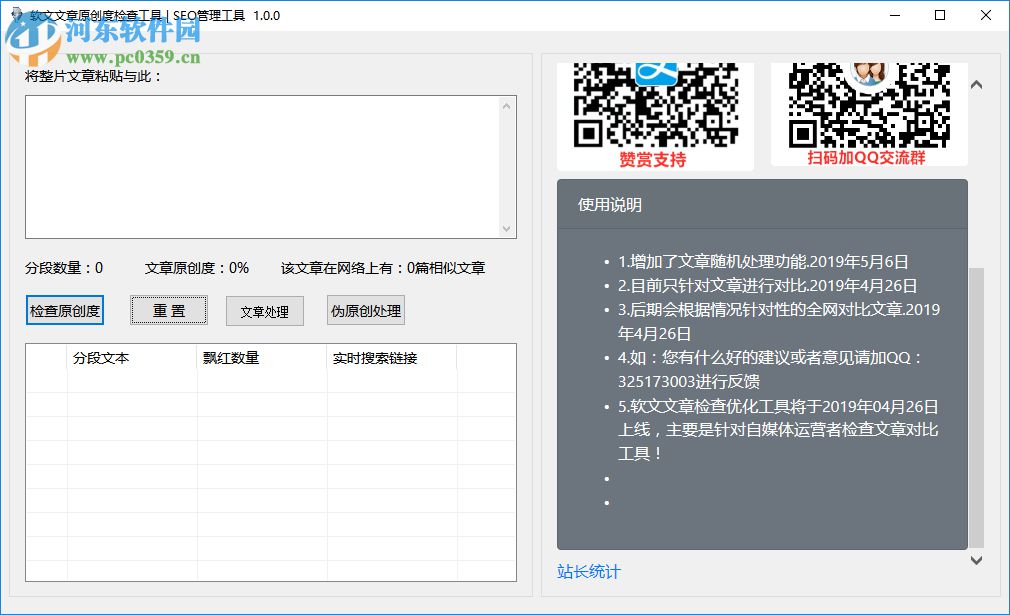Click note 4 with QQ 325173003
This screenshot has width=1010, height=615.
coord(770,370)
